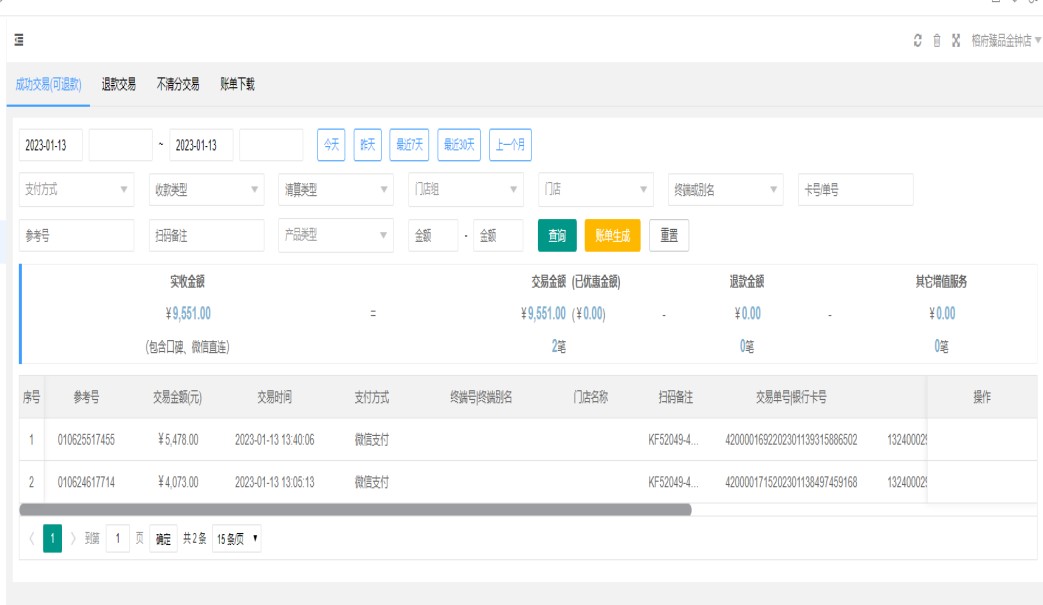This screenshot has height=605, width=1043.
Task: Expand the 支付方式 dropdown
Action: pyautogui.click(x=76, y=189)
